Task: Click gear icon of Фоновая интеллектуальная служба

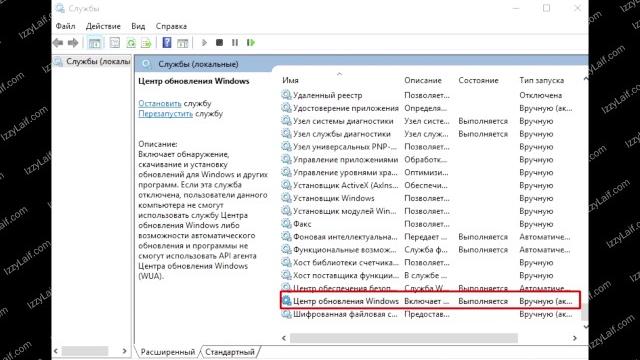Action: (286, 237)
